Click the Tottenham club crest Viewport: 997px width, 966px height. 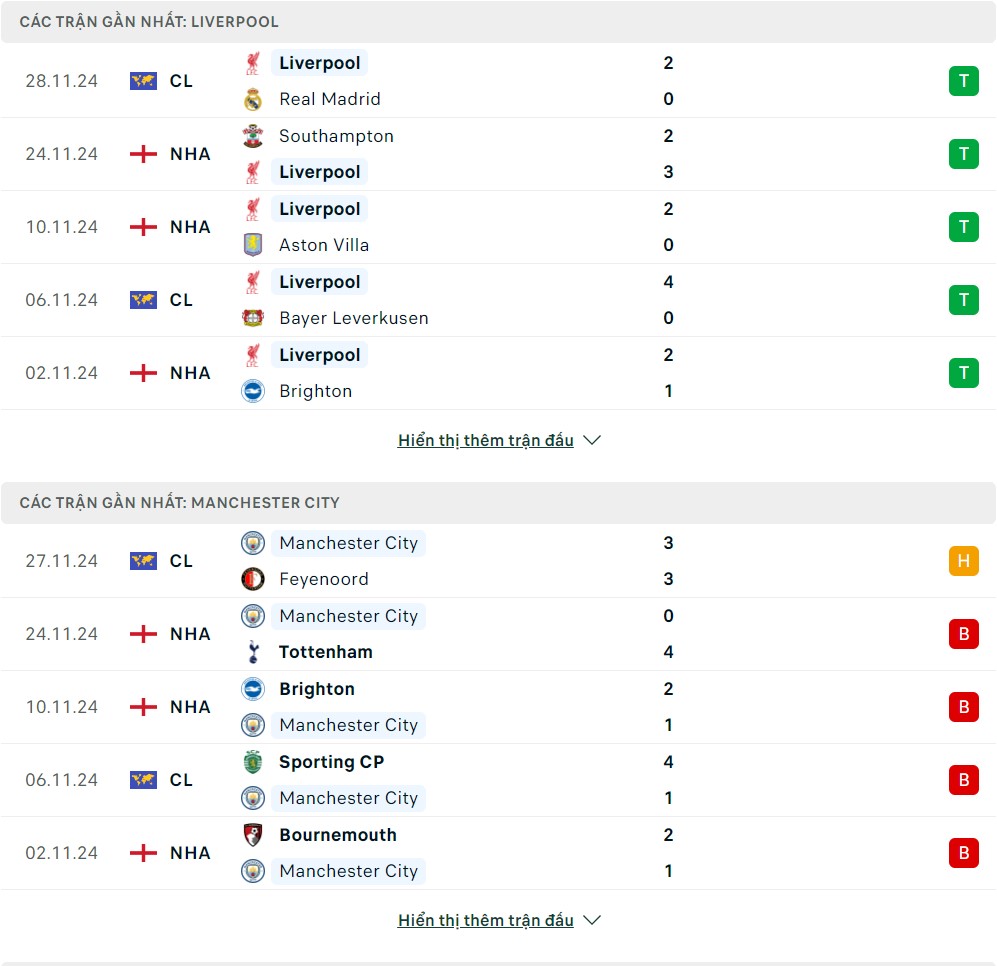coord(253,652)
